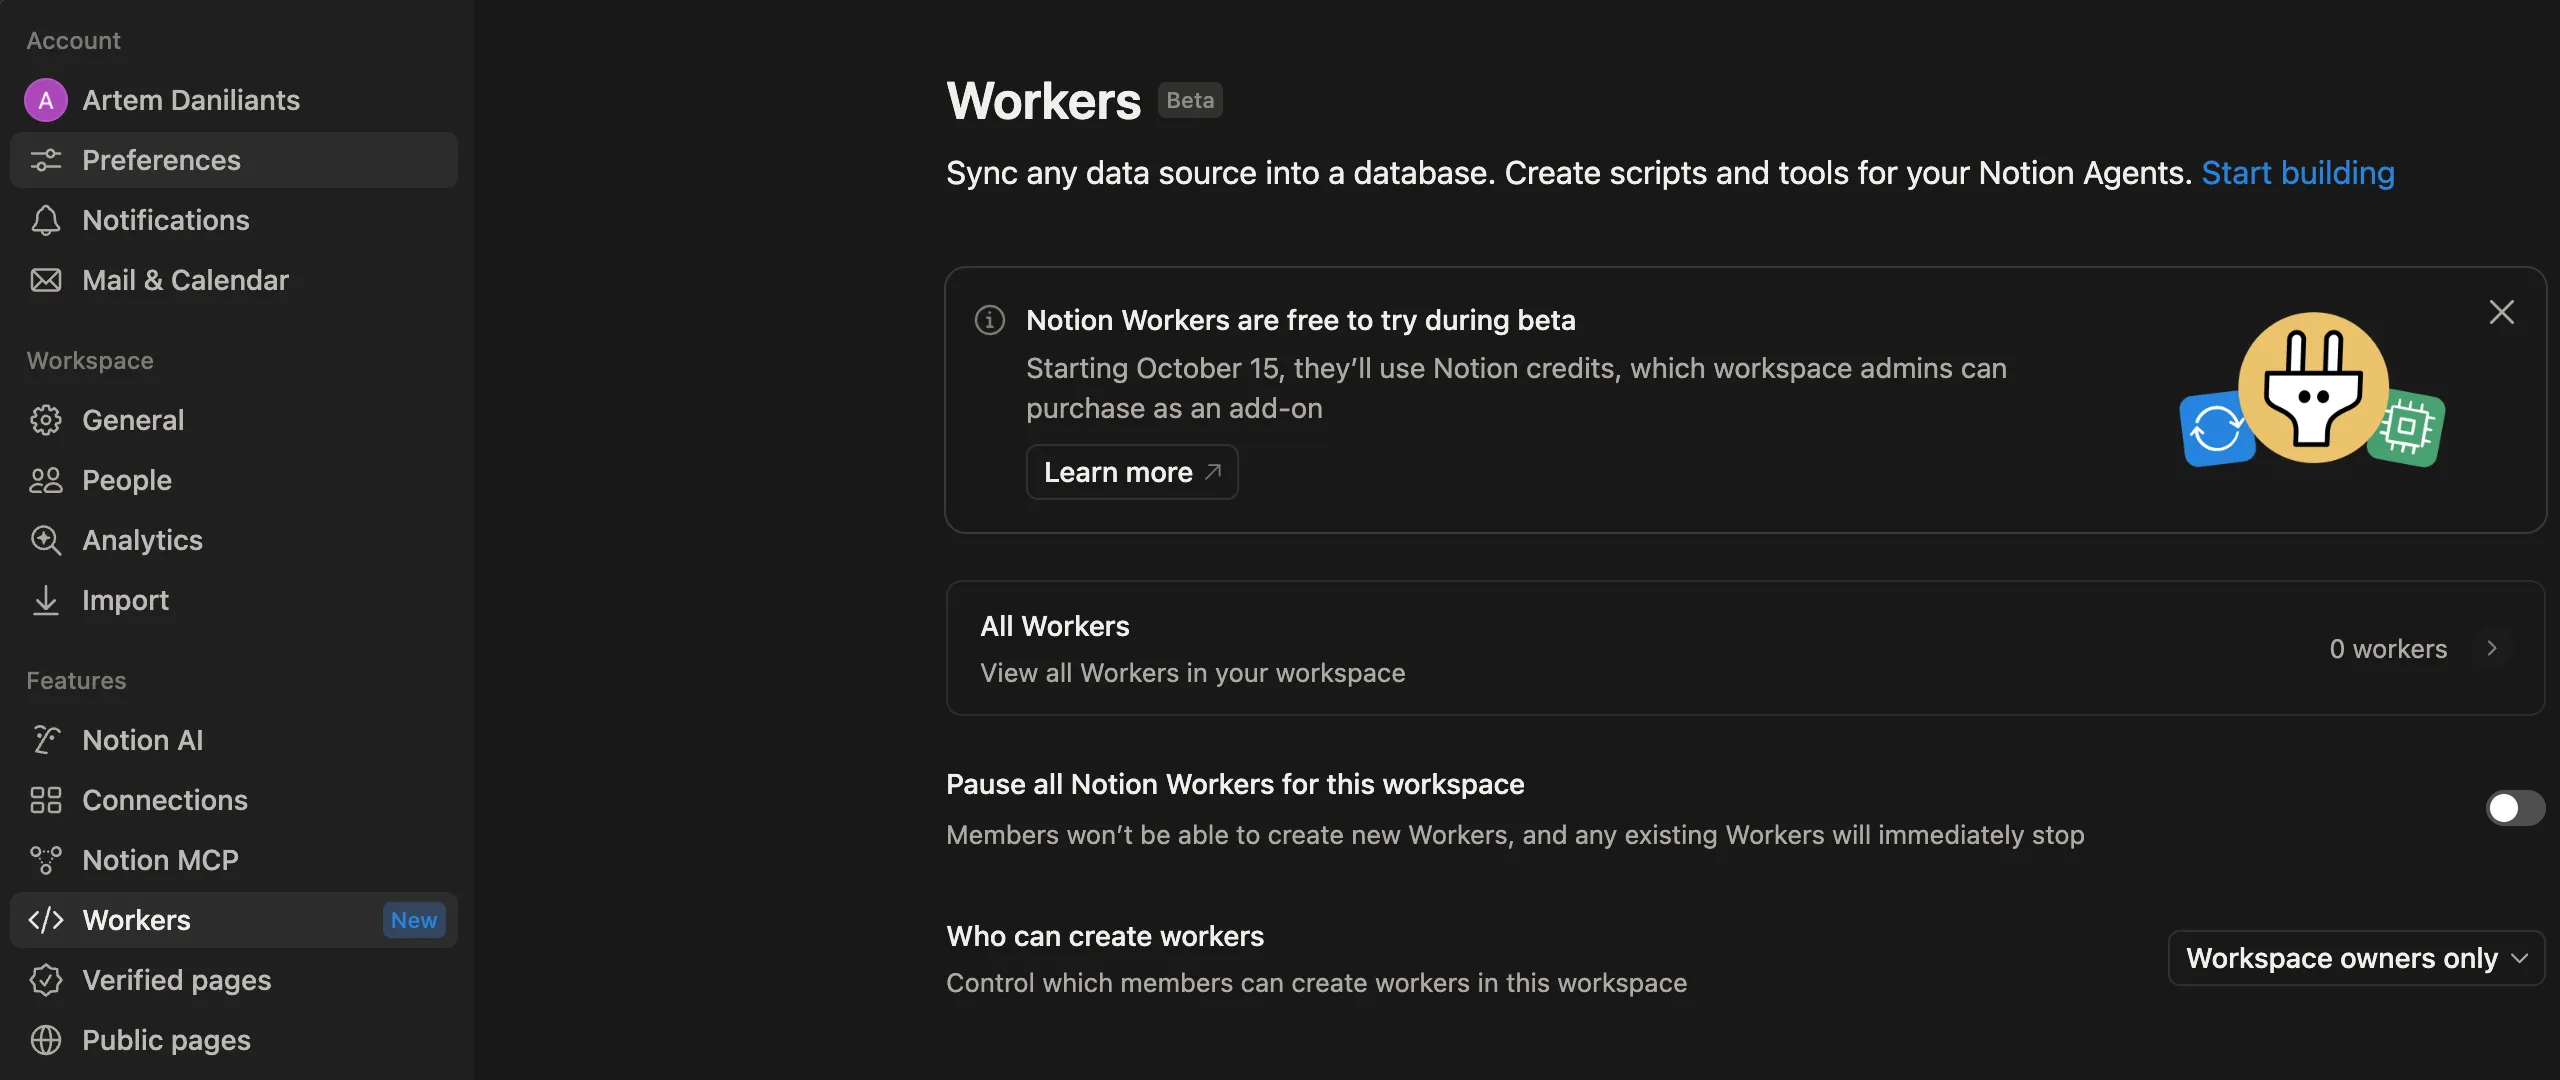Select Mail & Calendar settings
This screenshot has width=2560, height=1080.
pyautogui.click(x=234, y=280)
